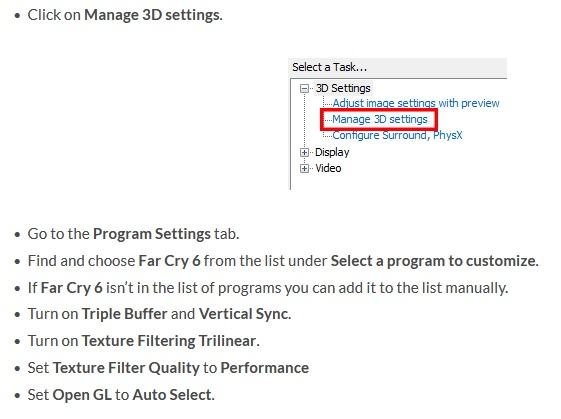
Task: Click the bold Vertical Sync text
Action: click(245, 314)
